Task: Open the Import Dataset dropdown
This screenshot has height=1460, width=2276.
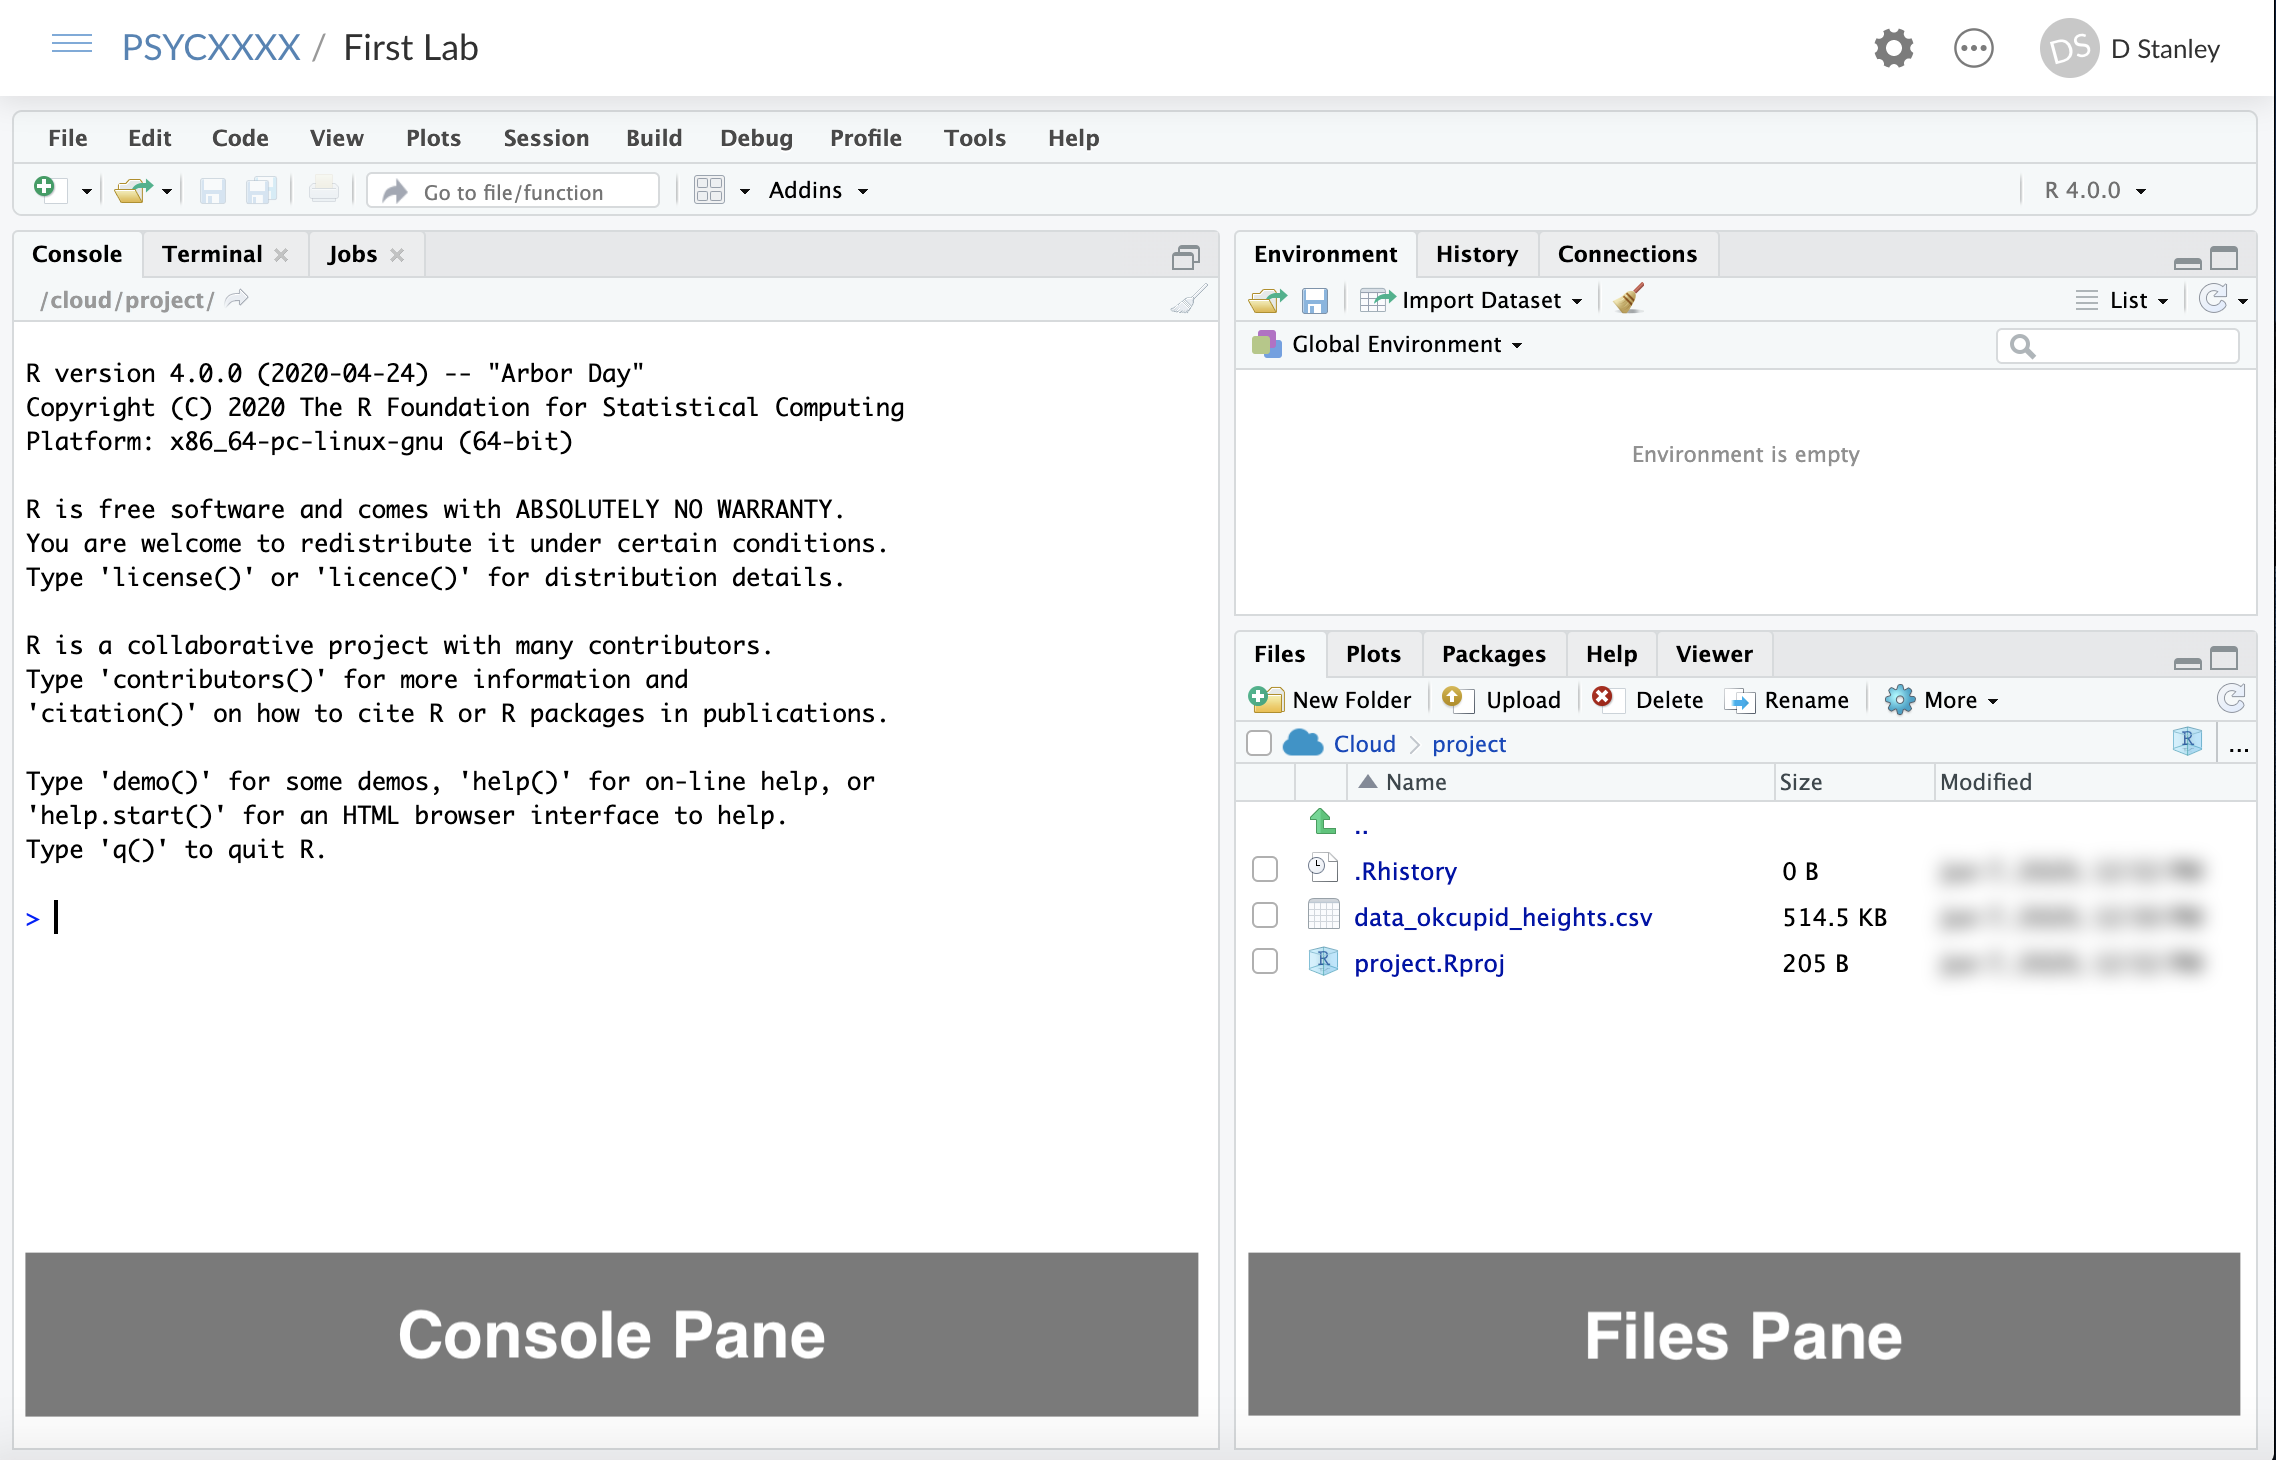Action: pos(1471,300)
